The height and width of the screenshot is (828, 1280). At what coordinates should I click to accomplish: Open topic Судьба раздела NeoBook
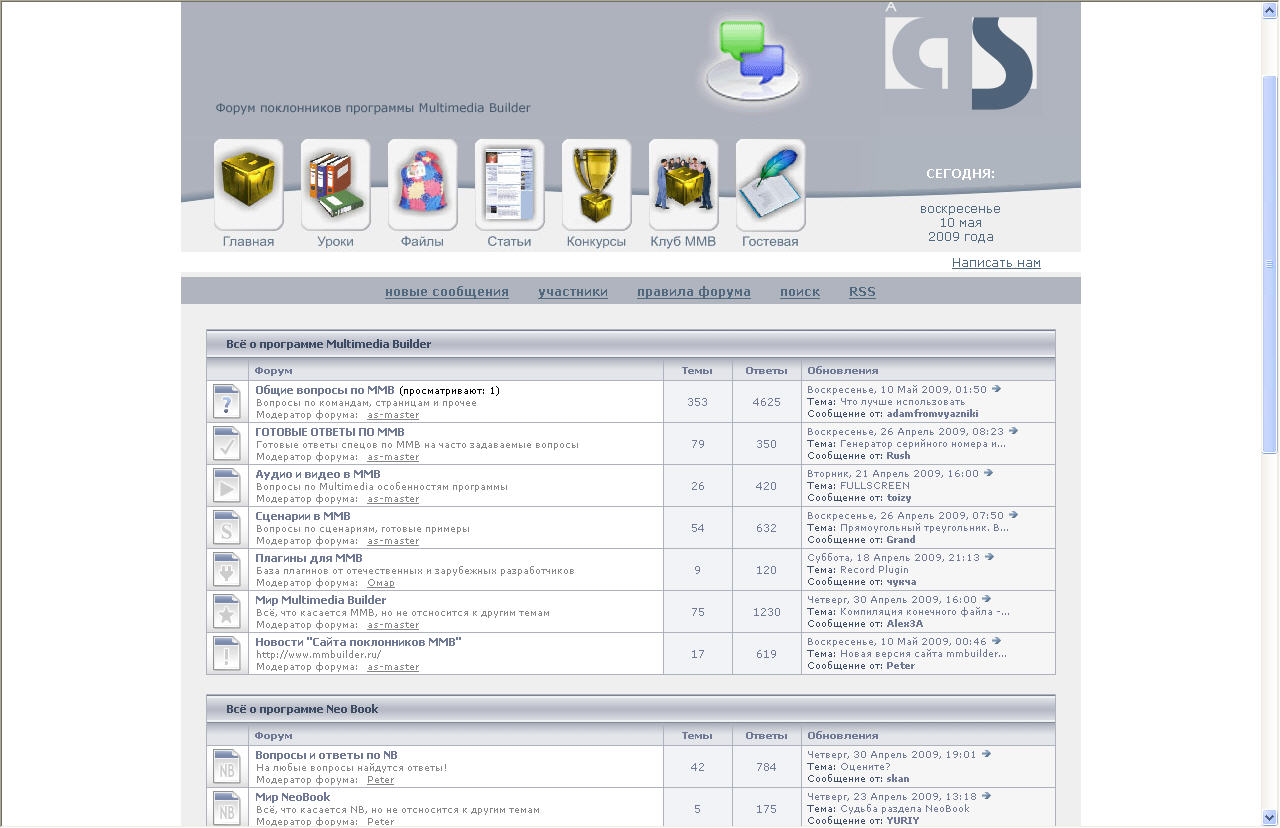click(x=905, y=809)
